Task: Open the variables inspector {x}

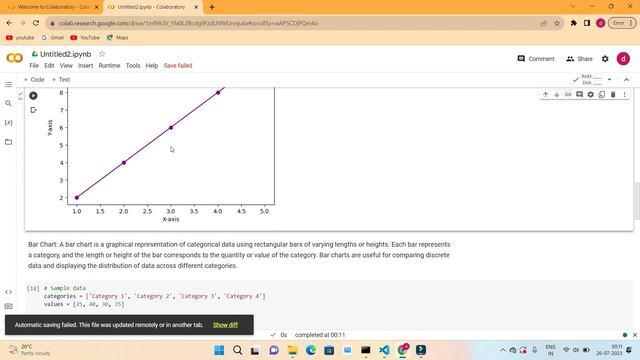Action: (8, 123)
